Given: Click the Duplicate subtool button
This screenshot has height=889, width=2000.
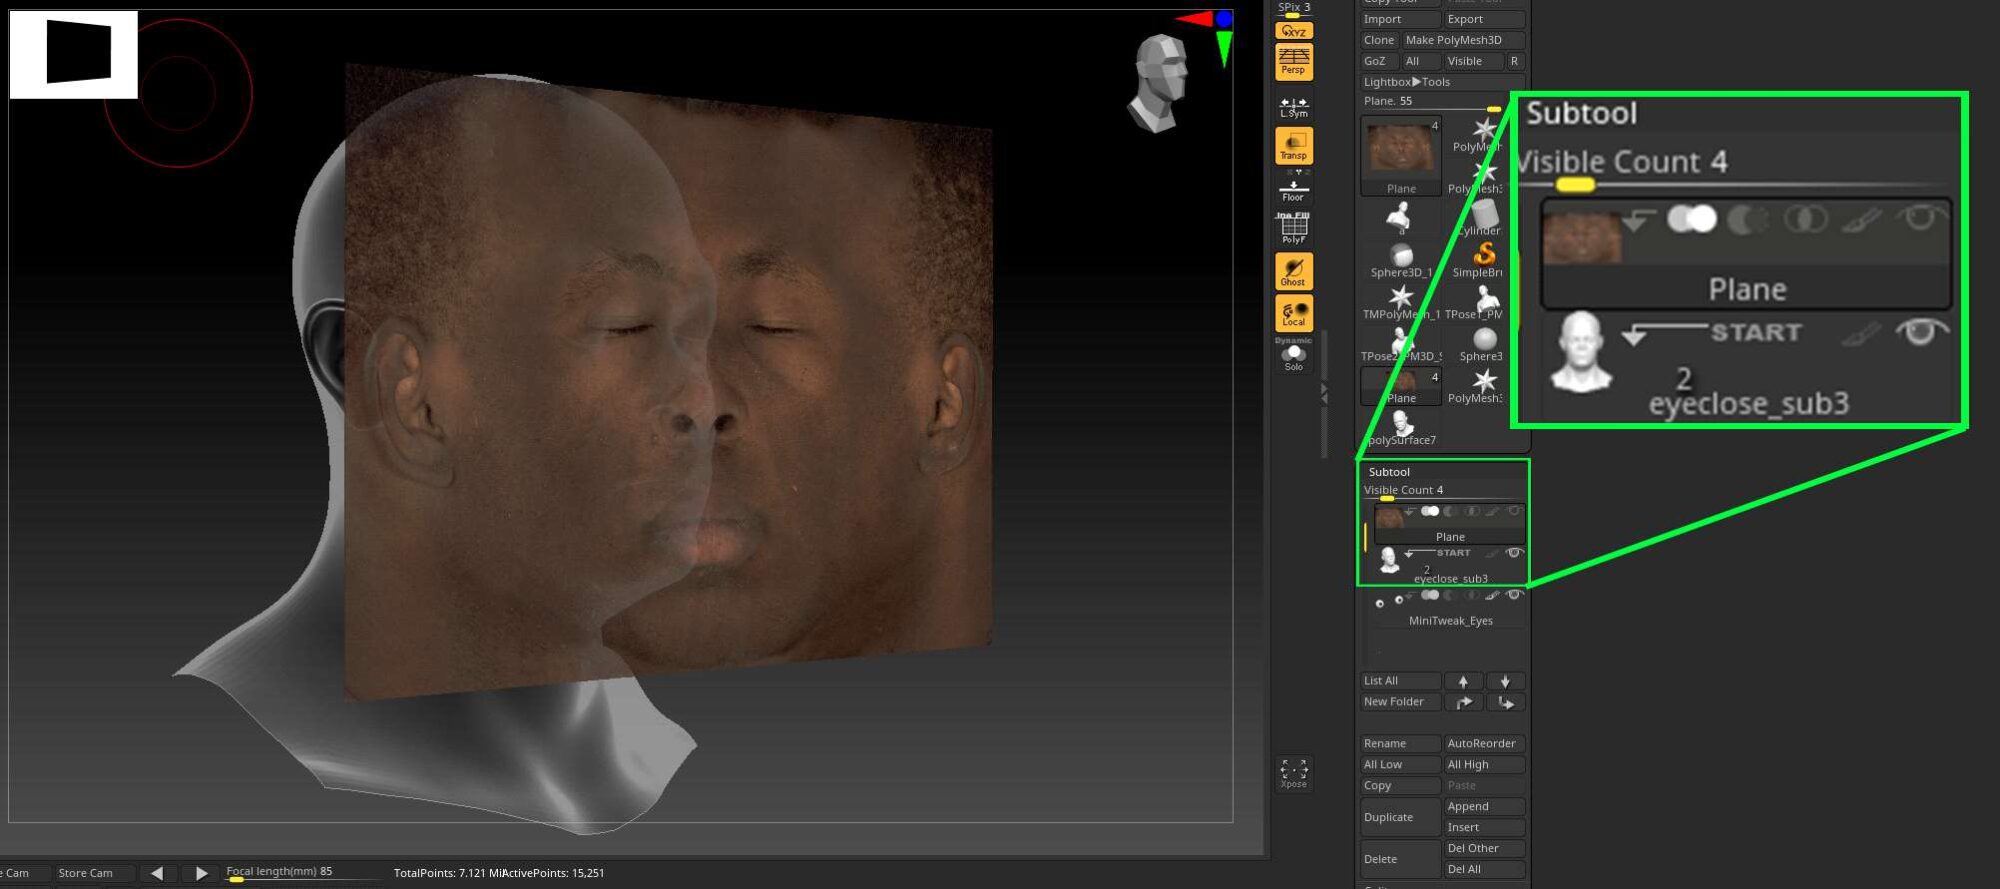Looking at the screenshot, I should (1399, 817).
